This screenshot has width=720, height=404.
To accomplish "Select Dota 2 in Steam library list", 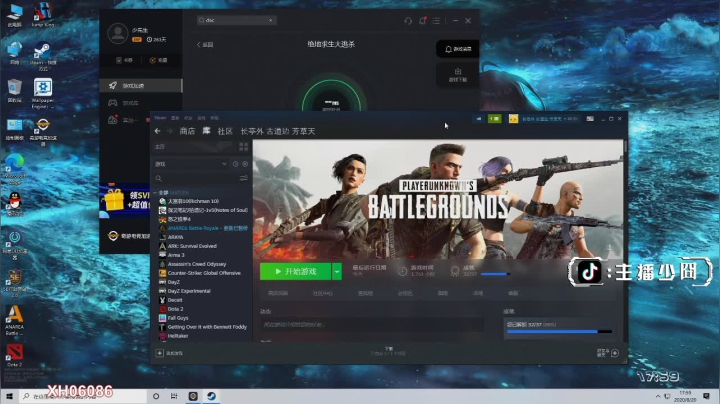I will pos(171,309).
